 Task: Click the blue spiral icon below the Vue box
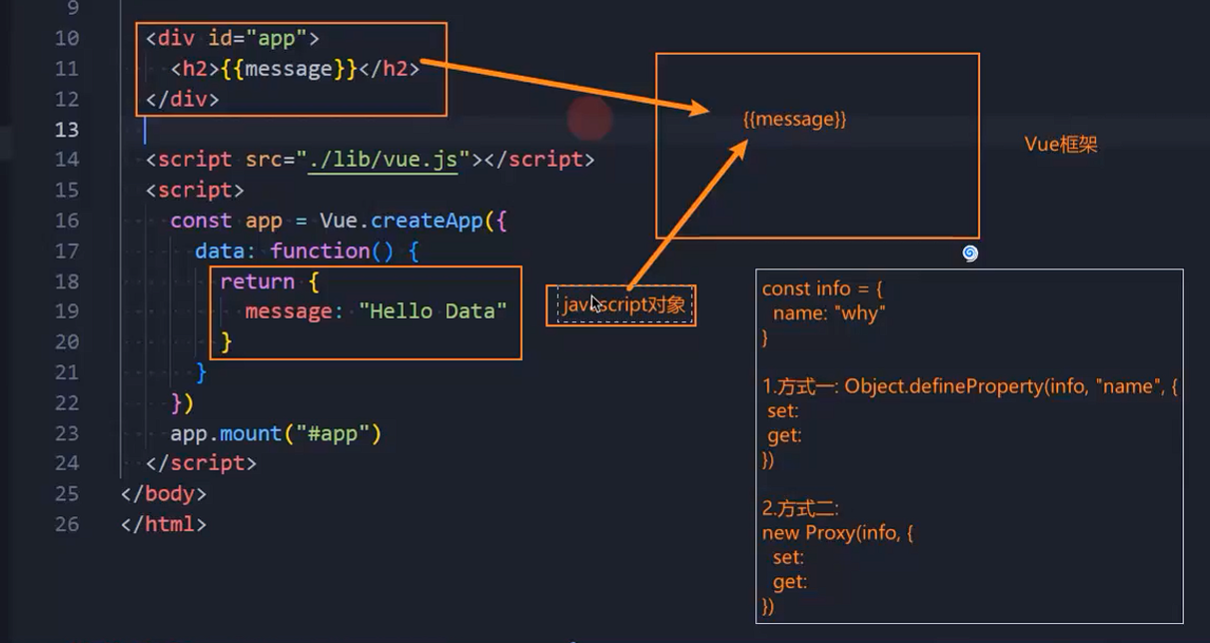pos(969,253)
